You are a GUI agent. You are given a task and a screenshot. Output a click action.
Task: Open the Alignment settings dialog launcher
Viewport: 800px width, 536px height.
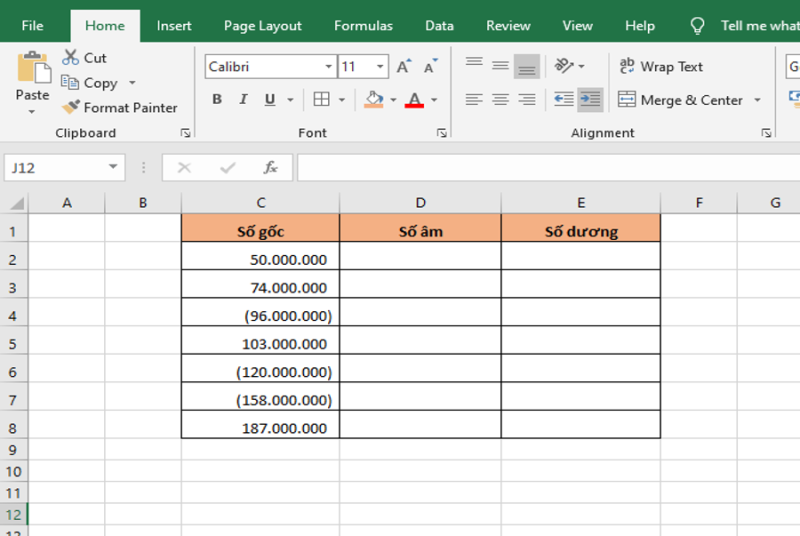point(766,133)
